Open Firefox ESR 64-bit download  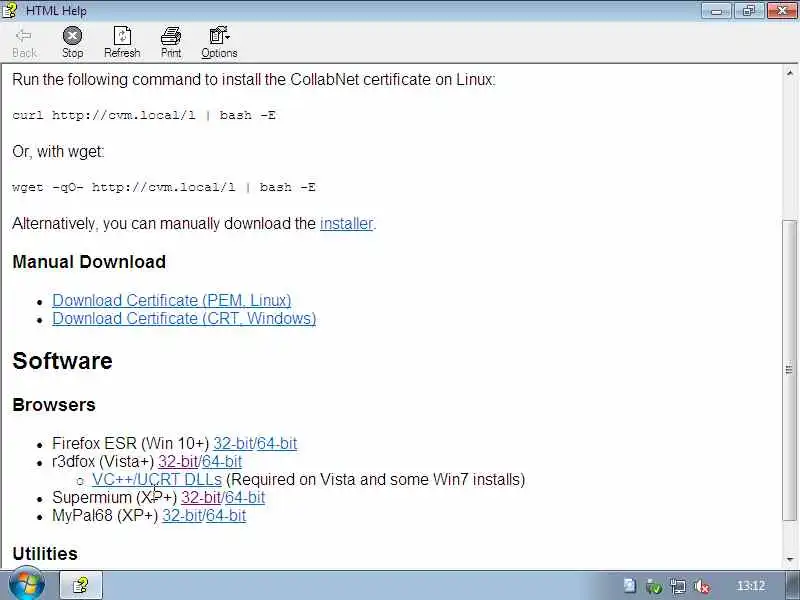(x=277, y=443)
